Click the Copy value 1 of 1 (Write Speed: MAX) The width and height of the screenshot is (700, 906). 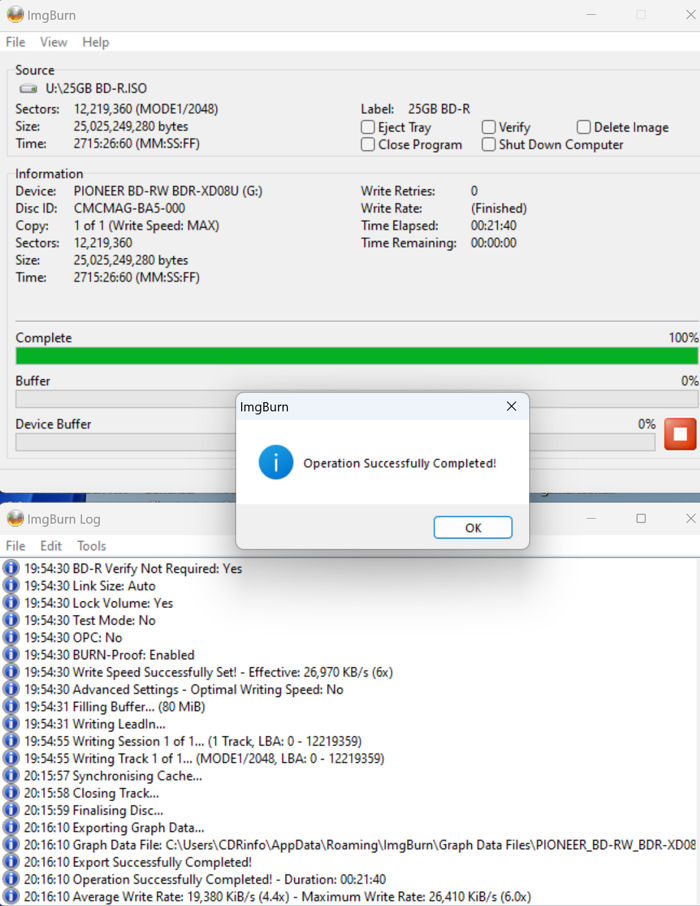[146, 225]
